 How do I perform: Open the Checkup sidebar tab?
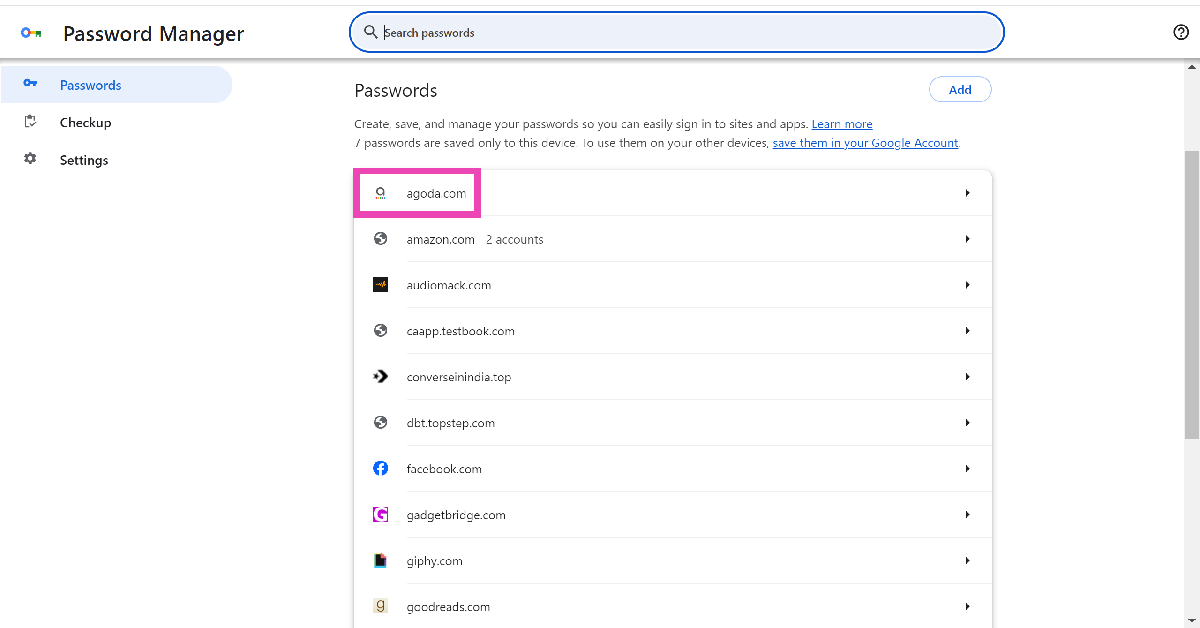[85, 122]
